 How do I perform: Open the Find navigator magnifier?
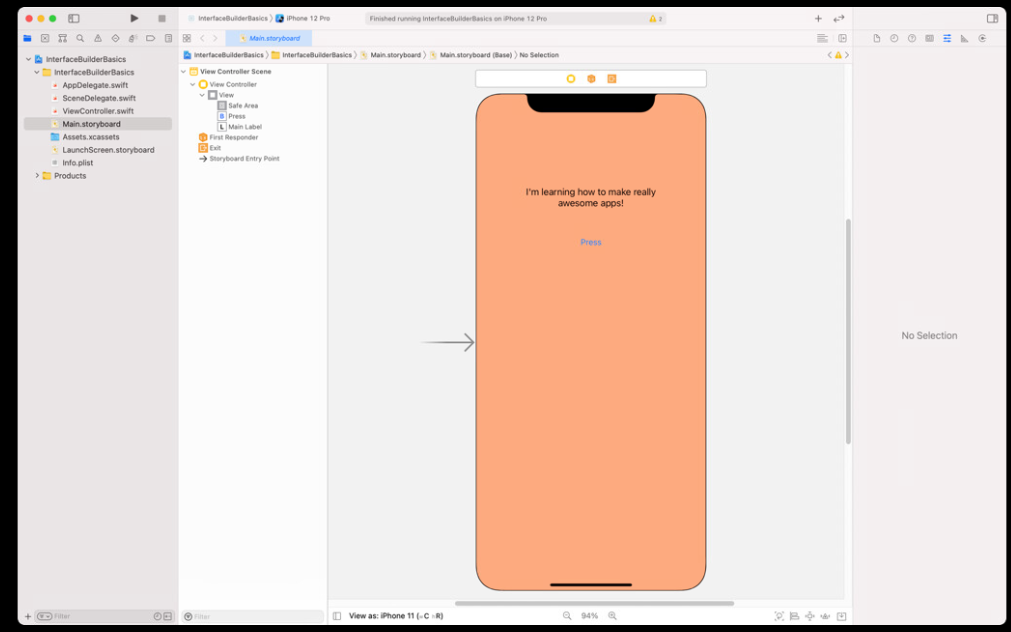point(80,39)
